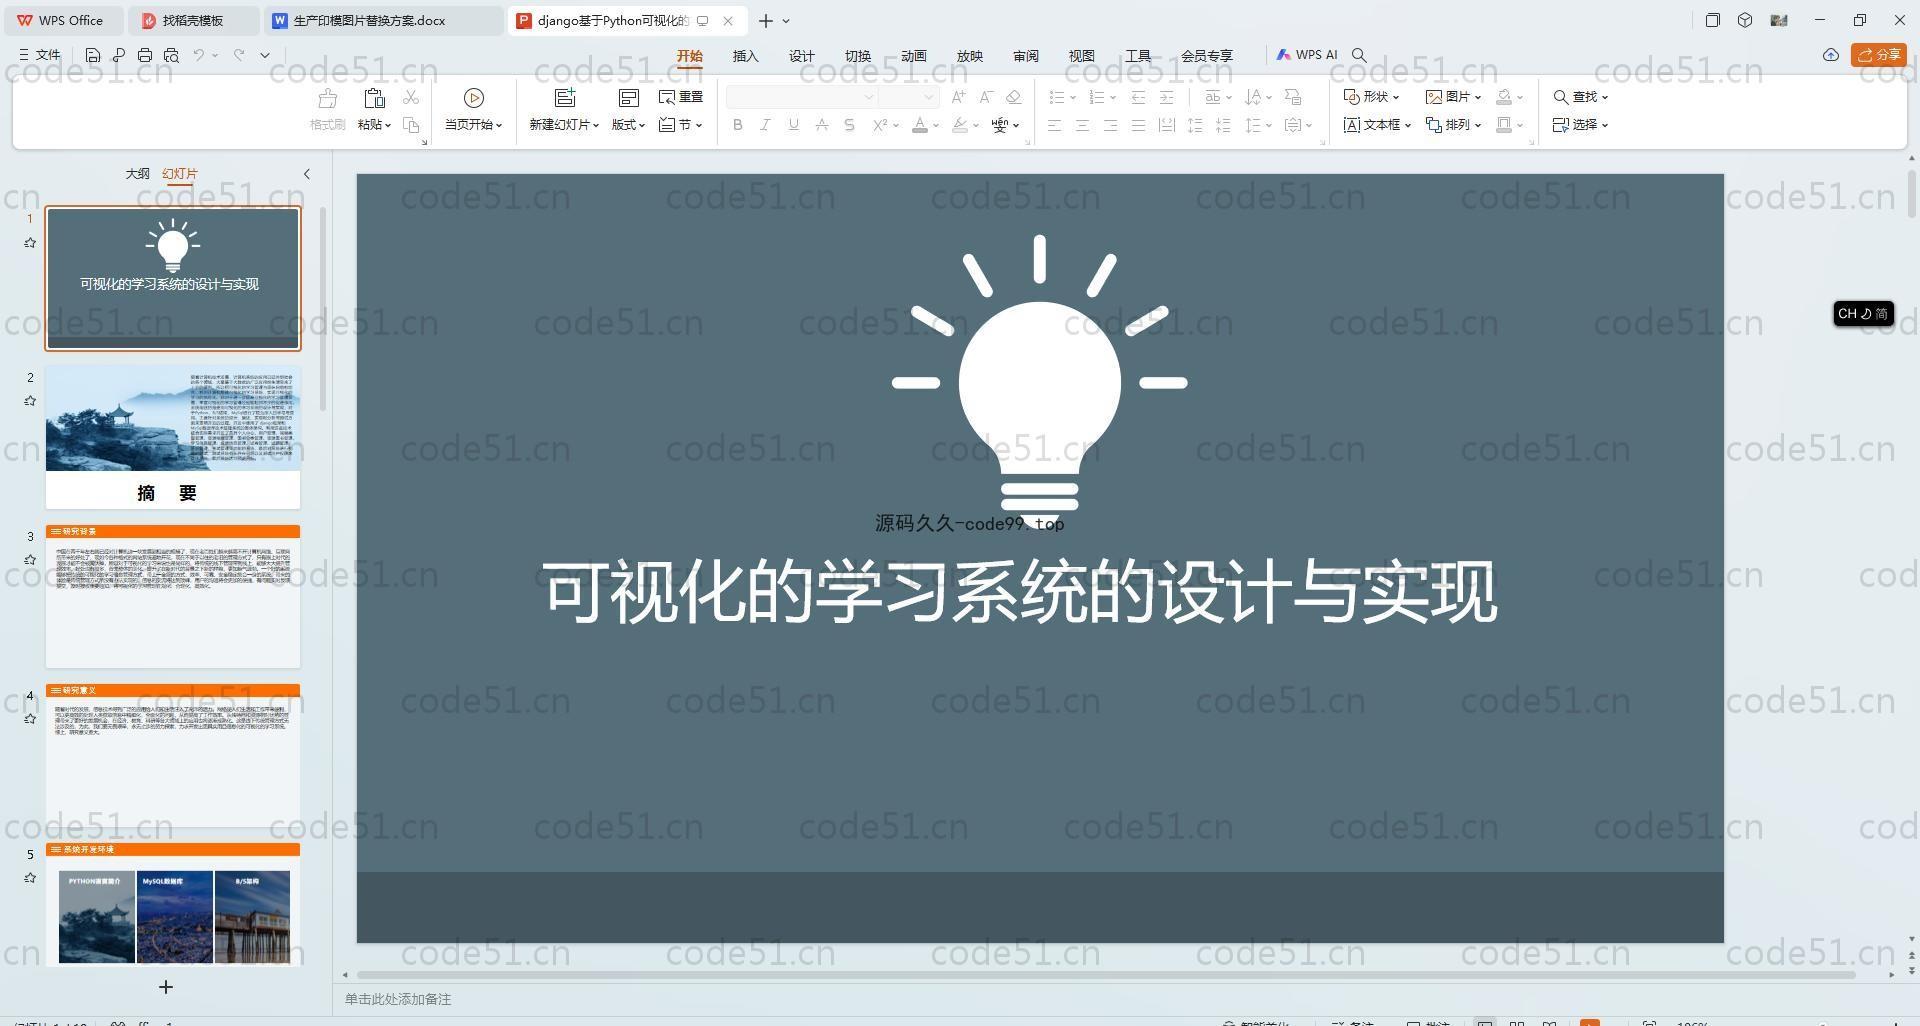Click the text highlight color swatch button
This screenshot has height=1026, width=1920.
[x=960, y=125]
